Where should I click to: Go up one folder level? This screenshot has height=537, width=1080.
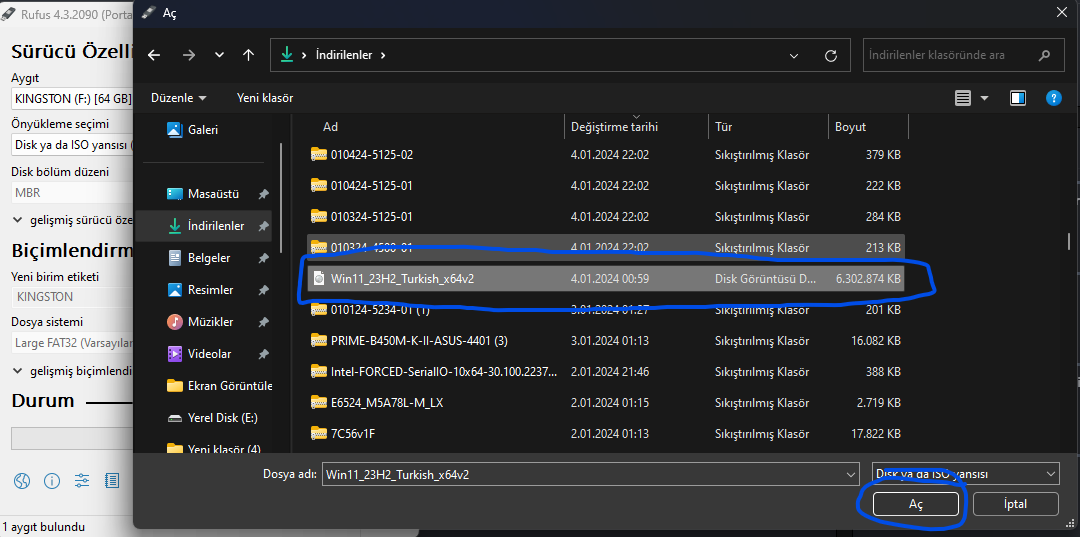(x=249, y=55)
